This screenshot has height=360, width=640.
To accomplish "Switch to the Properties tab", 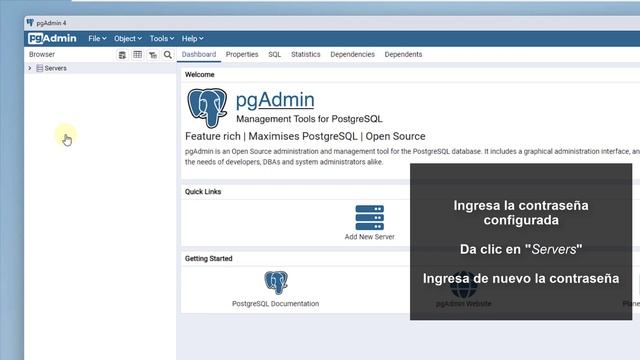I will pyautogui.click(x=242, y=54).
